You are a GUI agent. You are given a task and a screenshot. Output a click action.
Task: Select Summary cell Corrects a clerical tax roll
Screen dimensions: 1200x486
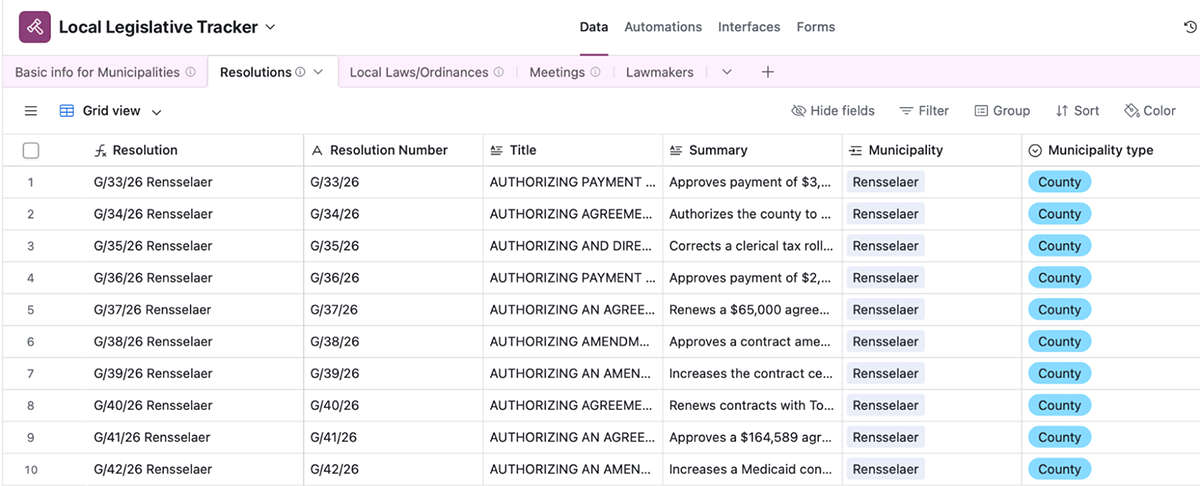click(x=752, y=246)
